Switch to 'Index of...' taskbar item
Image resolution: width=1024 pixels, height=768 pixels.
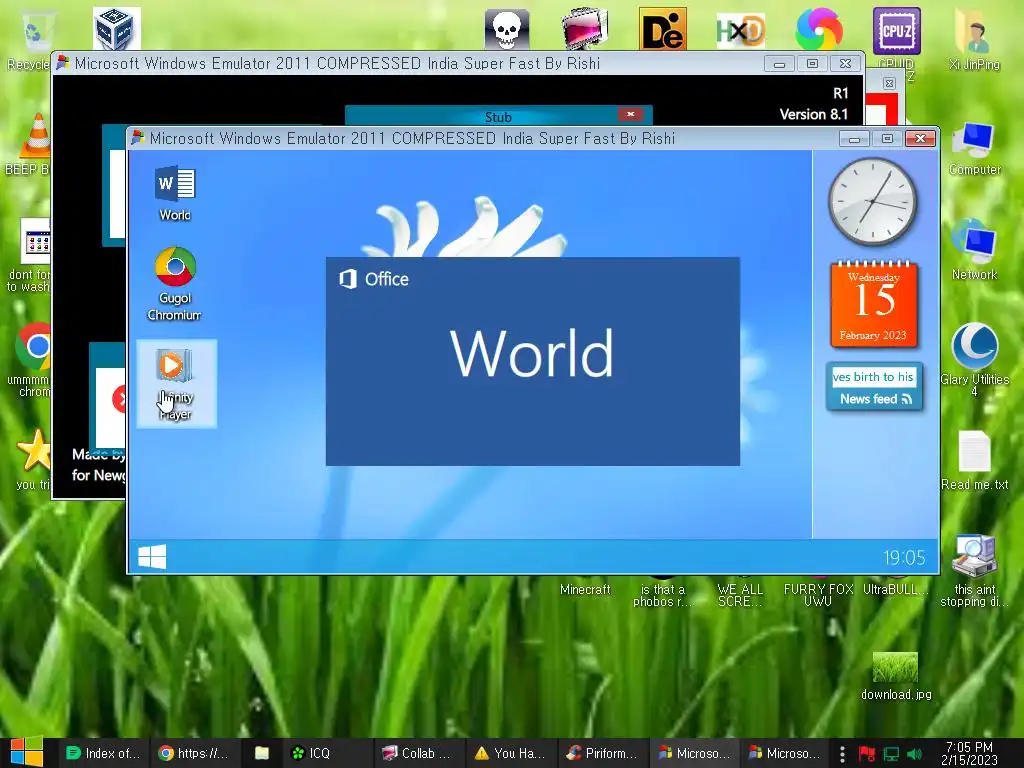[104, 753]
